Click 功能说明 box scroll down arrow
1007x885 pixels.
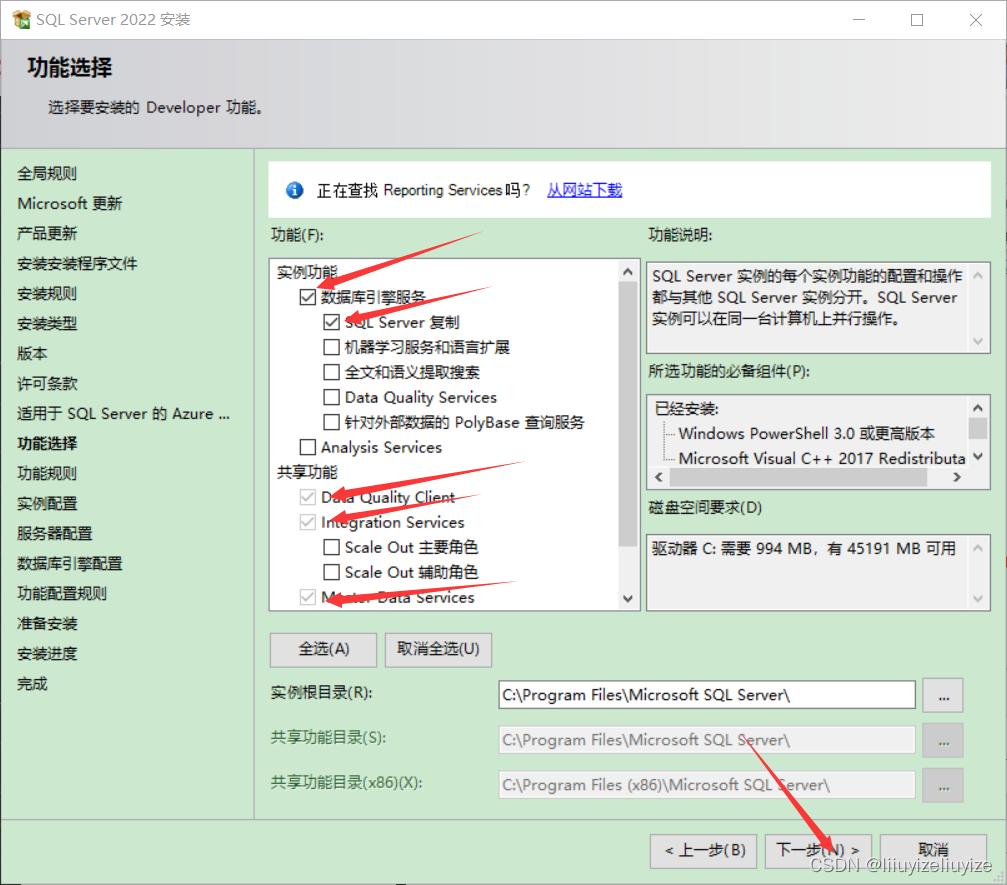point(977,341)
